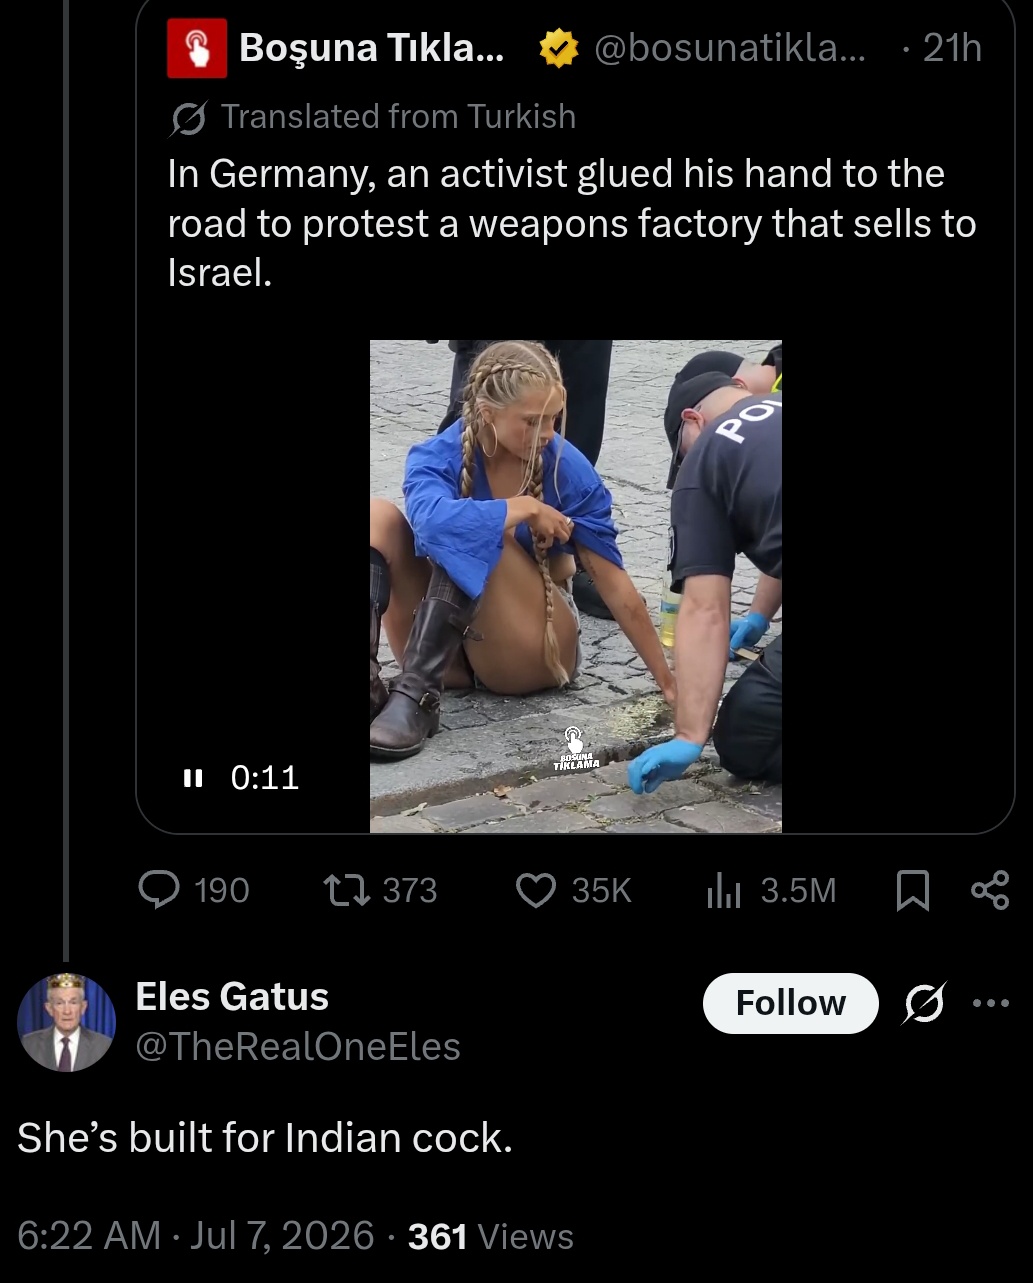The height and width of the screenshot is (1283, 1033).
Task: Like the quoted post with 35K likes
Action: coord(574,889)
